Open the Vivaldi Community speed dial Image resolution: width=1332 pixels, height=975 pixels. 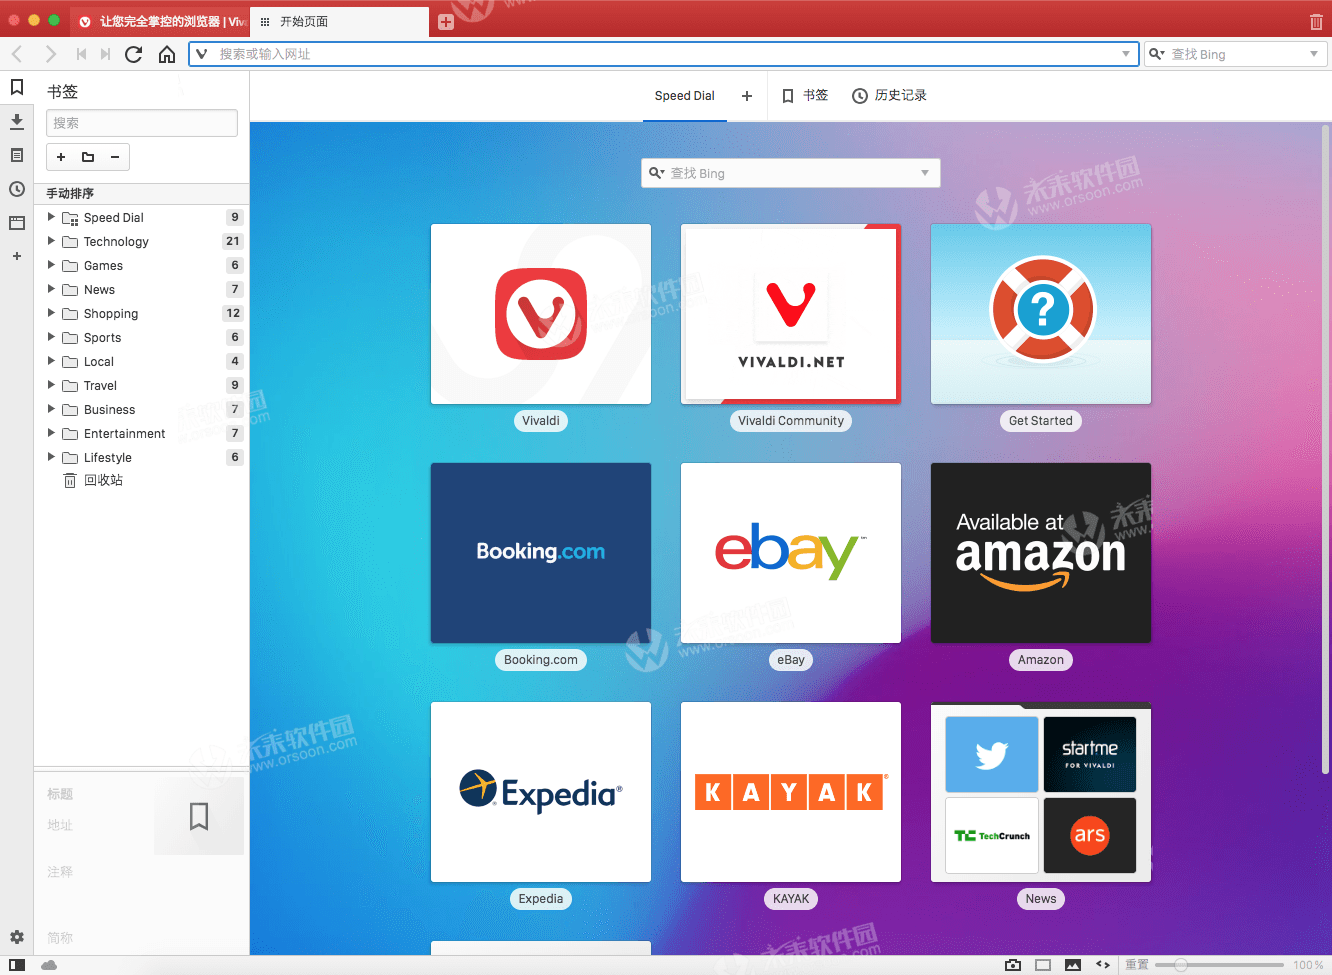tap(791, 314)
